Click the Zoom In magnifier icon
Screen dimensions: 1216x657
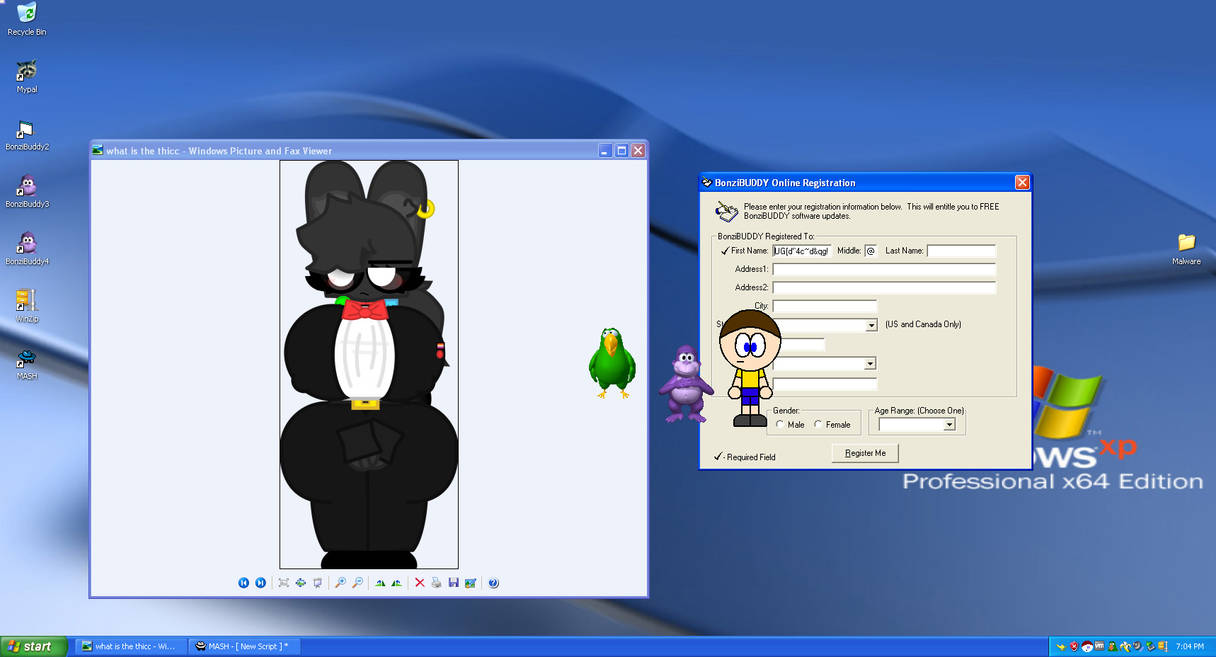[x=340, y=583]
